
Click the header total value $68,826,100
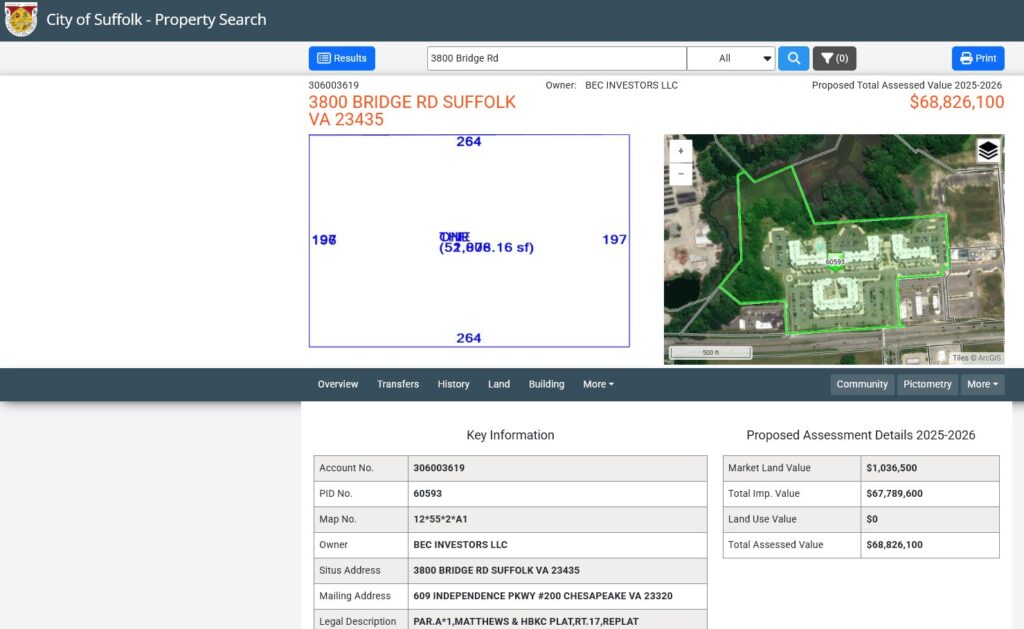click(x=957, y=102)
